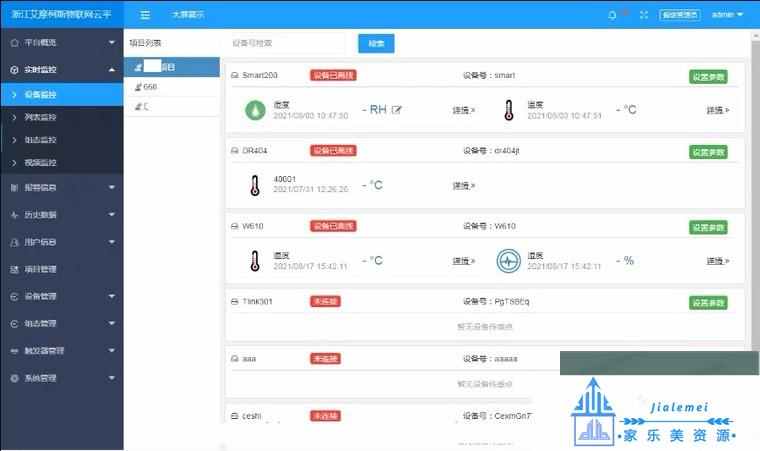Click 设置参数 button for W610

(708, 227)
